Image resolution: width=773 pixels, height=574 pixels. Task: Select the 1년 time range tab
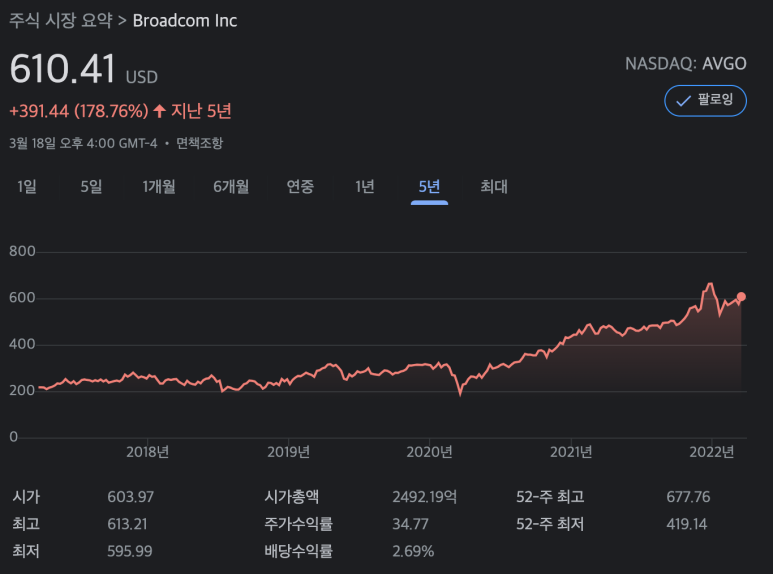(x=364, y=186)
